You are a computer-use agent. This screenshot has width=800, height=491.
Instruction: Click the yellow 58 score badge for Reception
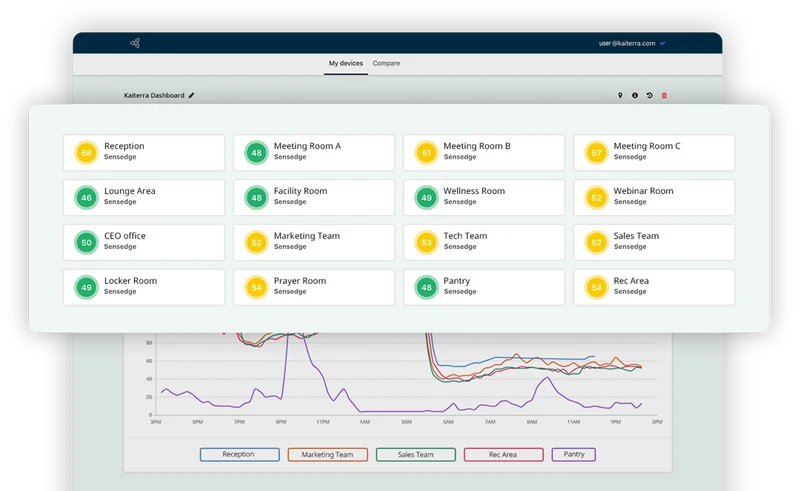(86, 153)
